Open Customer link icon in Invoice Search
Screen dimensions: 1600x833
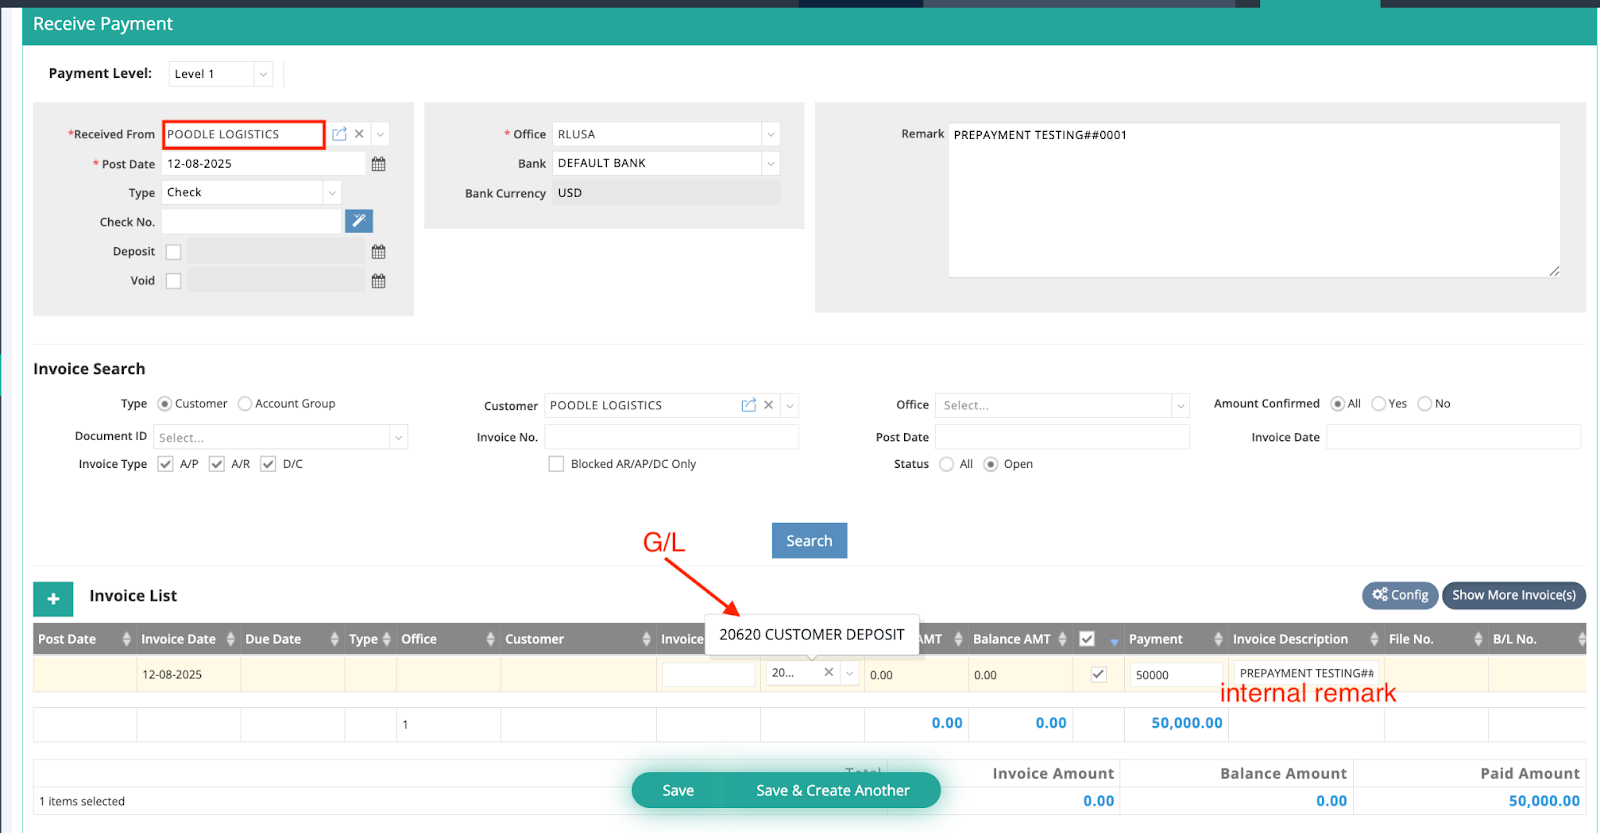(x=748, y=405)
